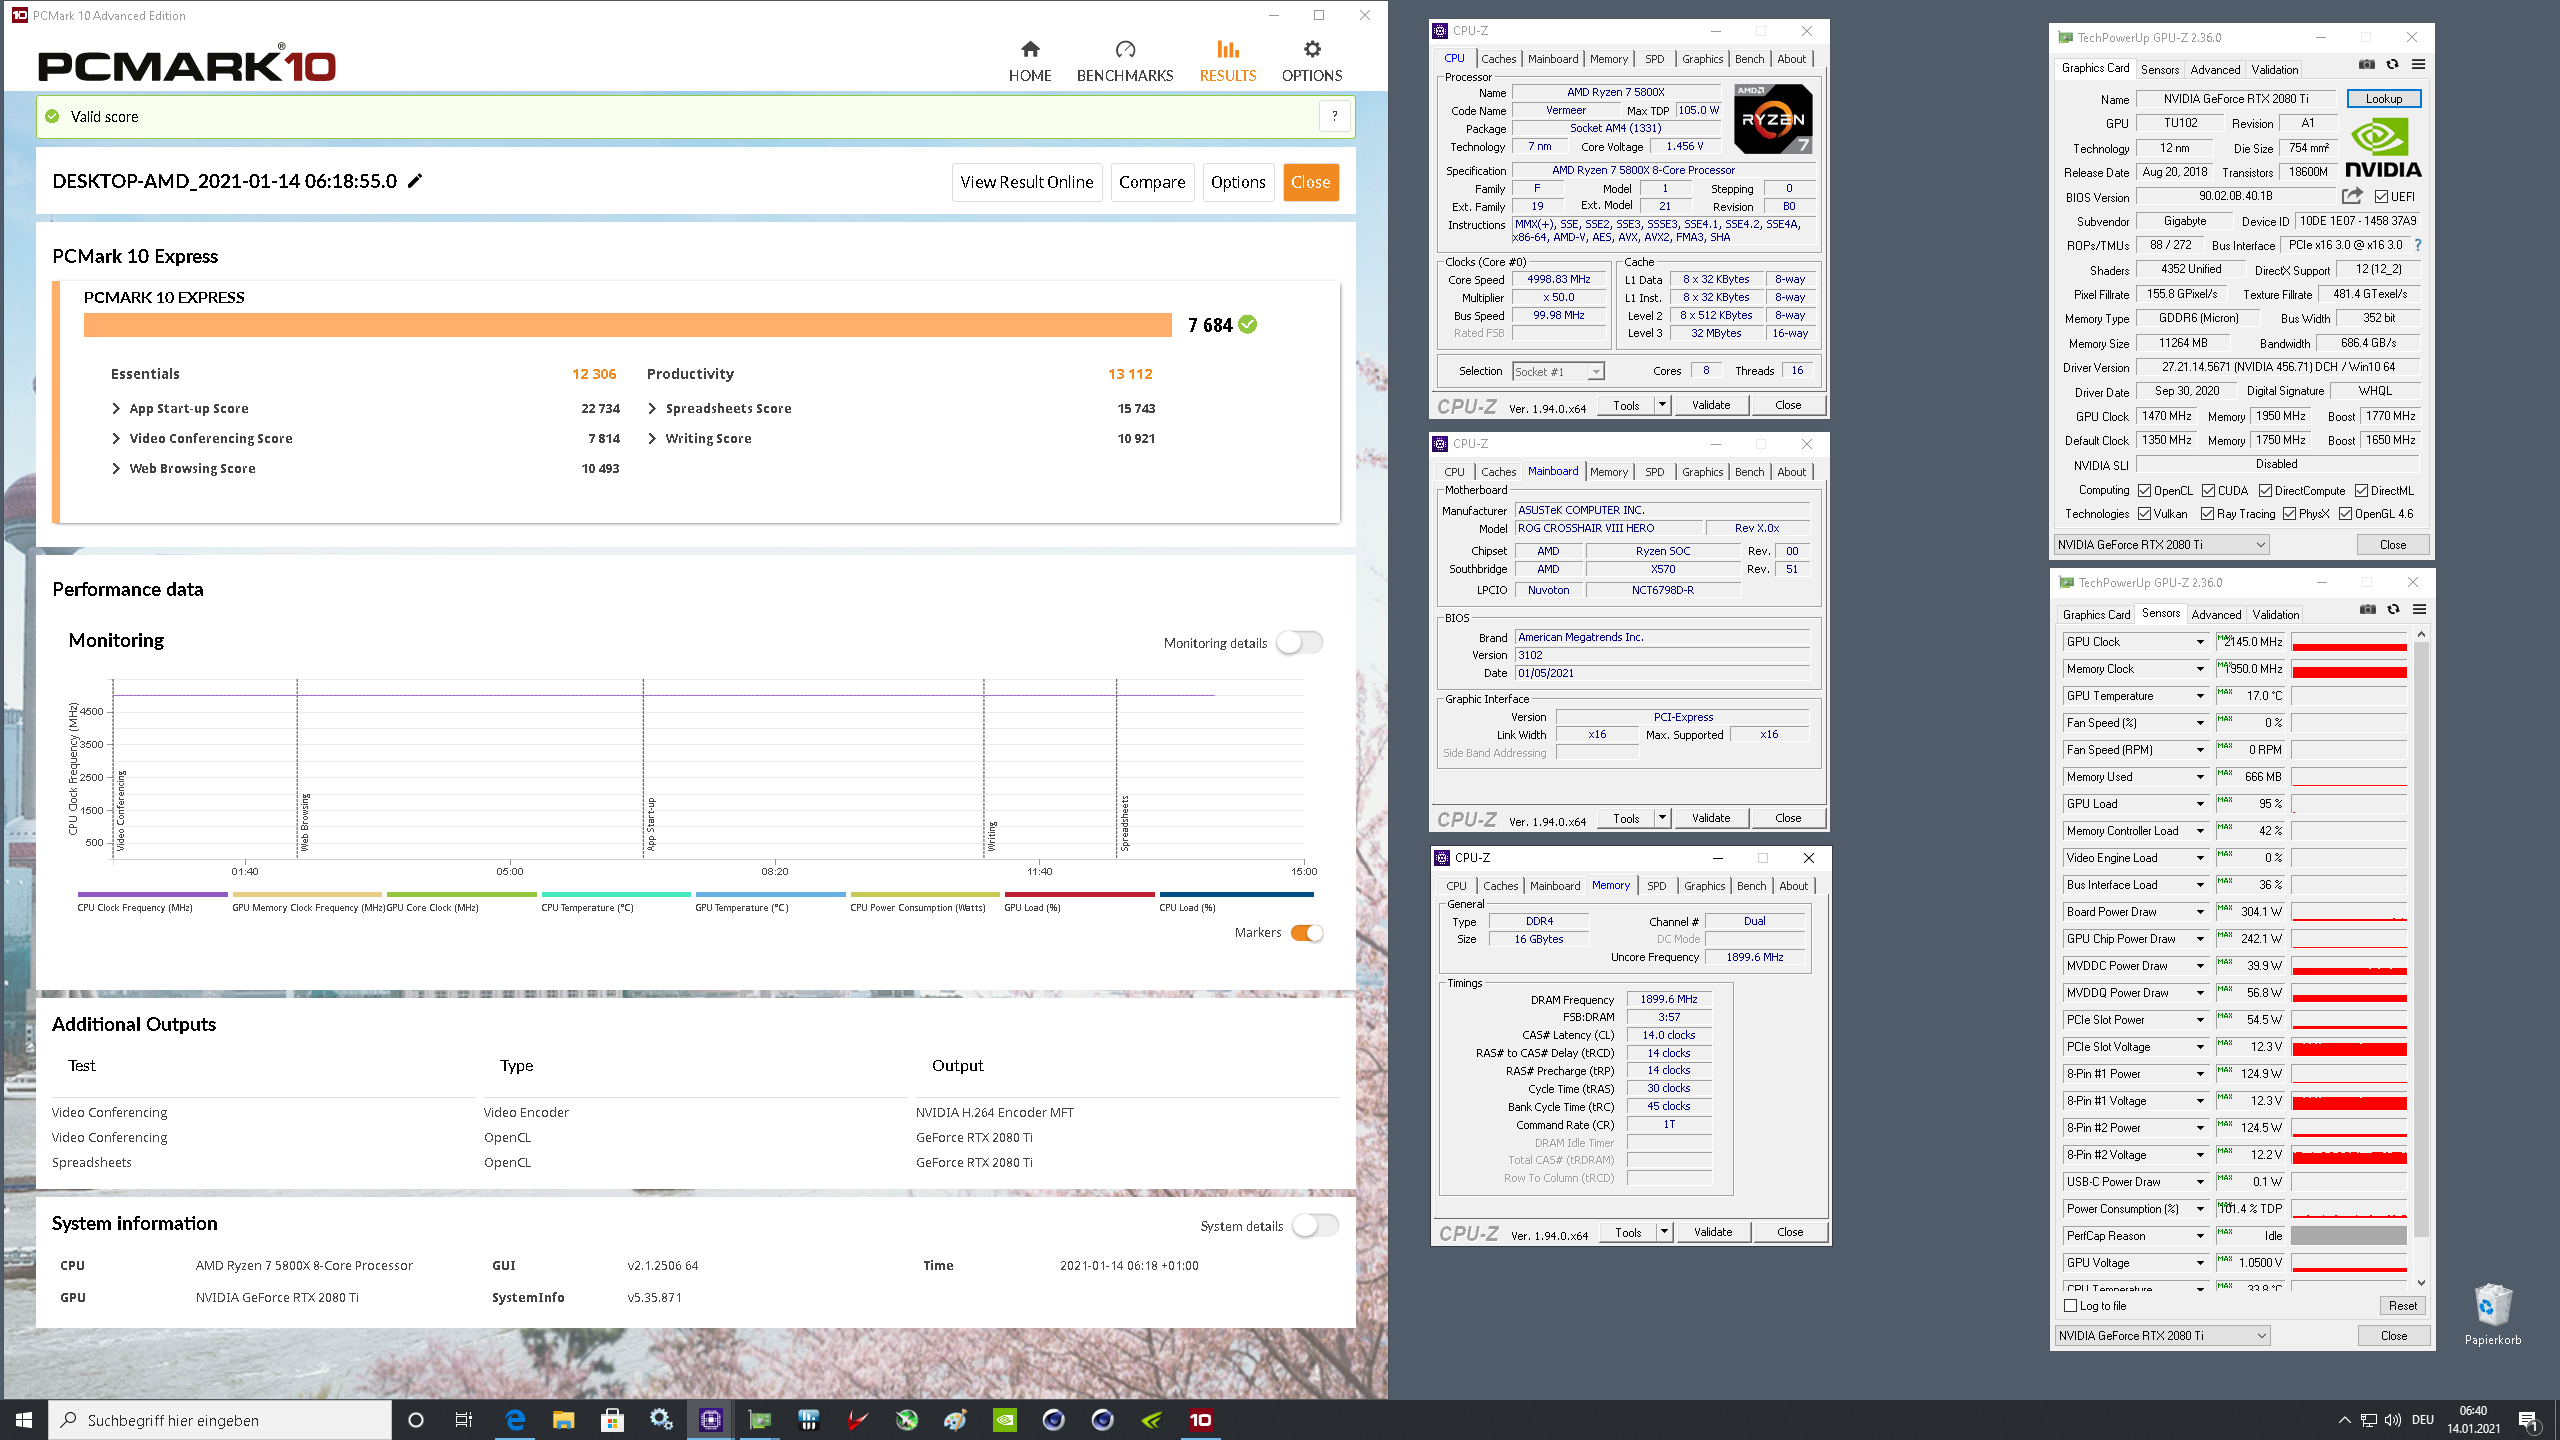Click screenshot camera icon in upper GPU-Z

pyautogui.click(x=2366, y=64)
